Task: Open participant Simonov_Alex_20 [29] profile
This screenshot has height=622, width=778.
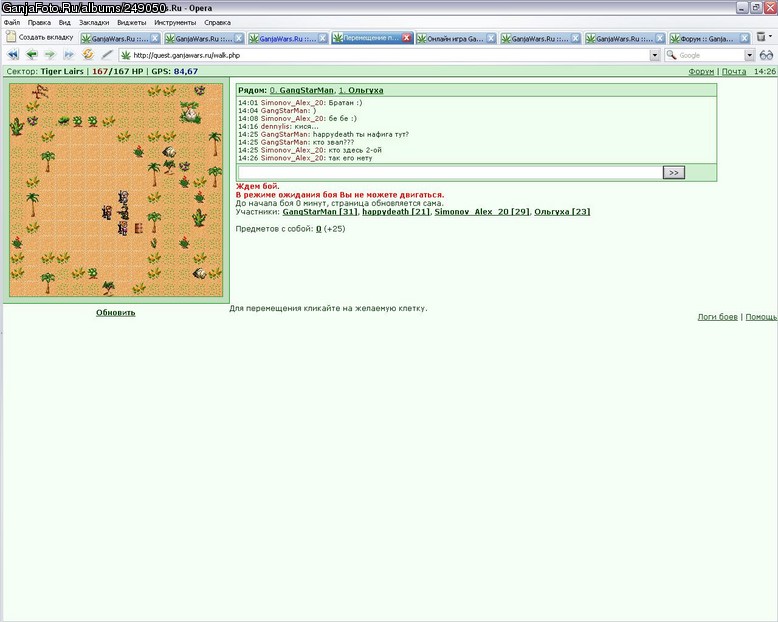Action: click(482, 212)
